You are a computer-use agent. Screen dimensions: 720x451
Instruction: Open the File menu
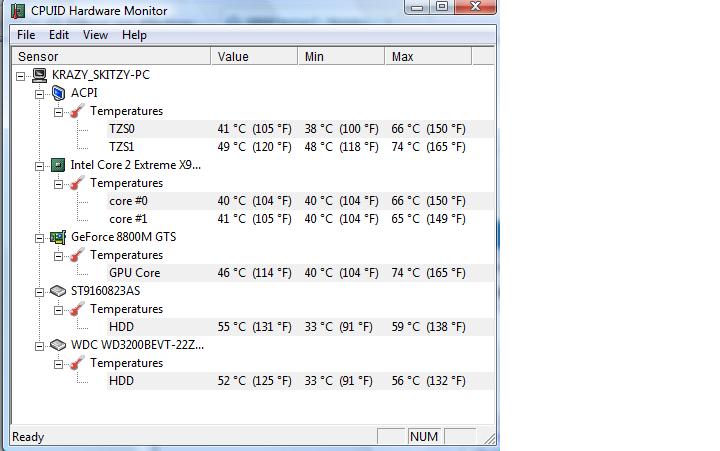(26, 35)
